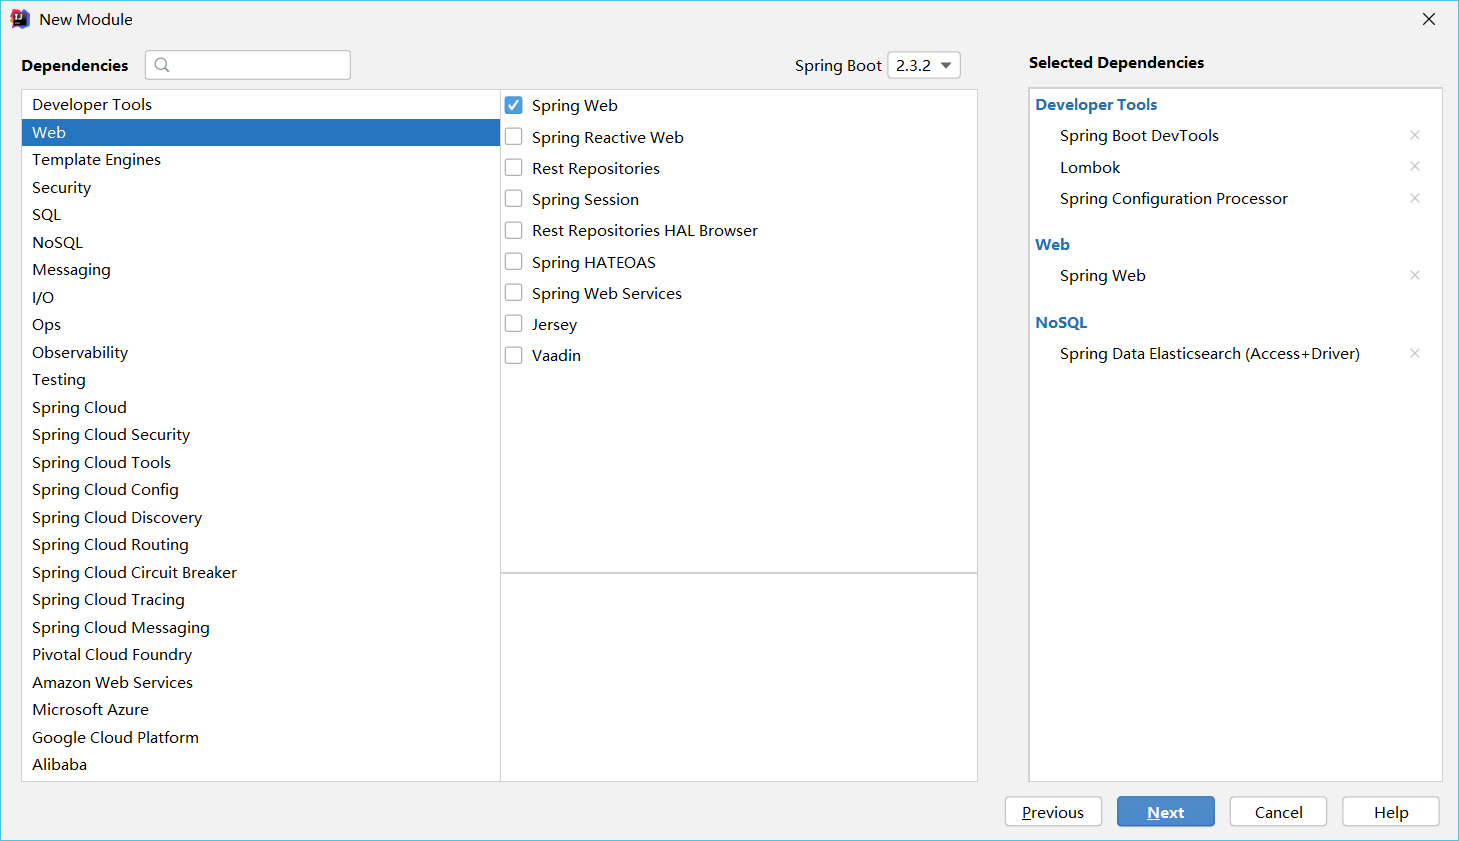The width and height of the screenshot is (1459, 841).
Task: Select Lombok in selected list
Action: click(1090, 167)
